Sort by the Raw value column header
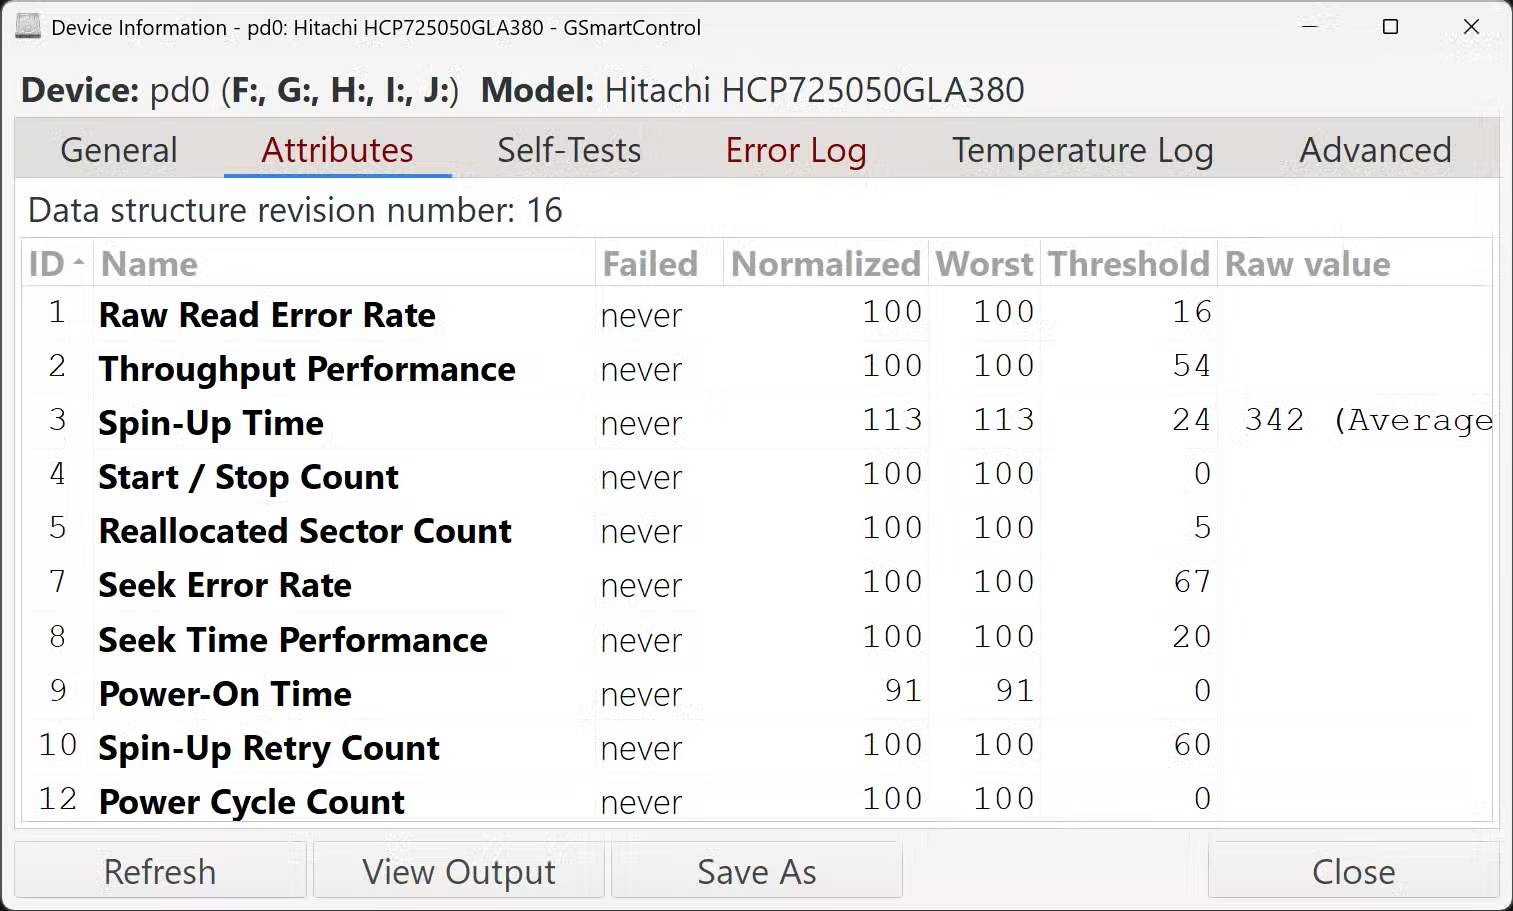The width and height of the screenshot is (1513, 911). [x=1307, y=264]
